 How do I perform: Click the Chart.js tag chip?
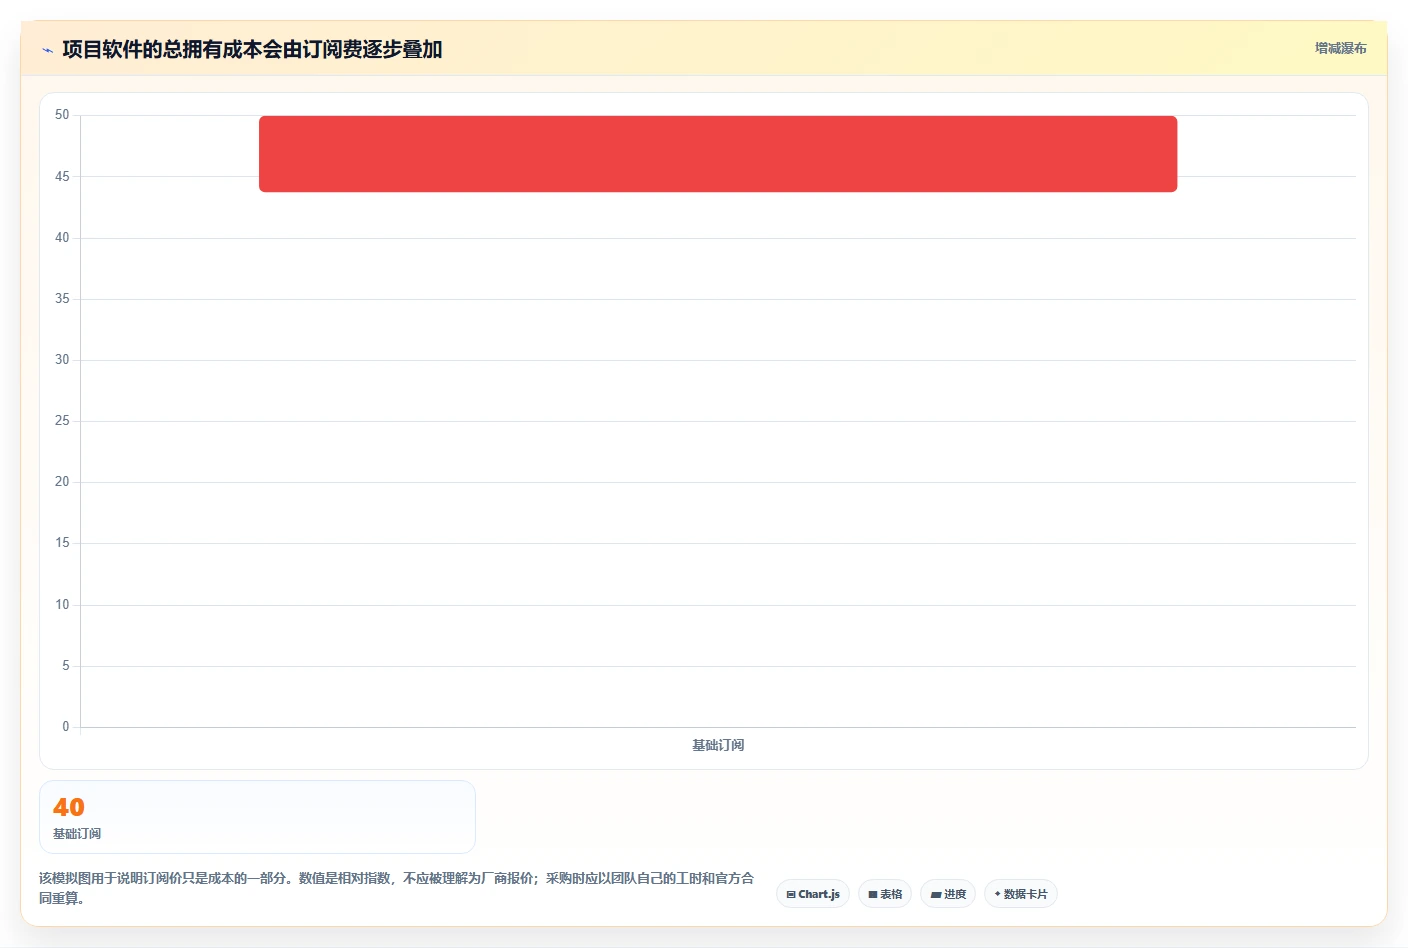[813, 894]
